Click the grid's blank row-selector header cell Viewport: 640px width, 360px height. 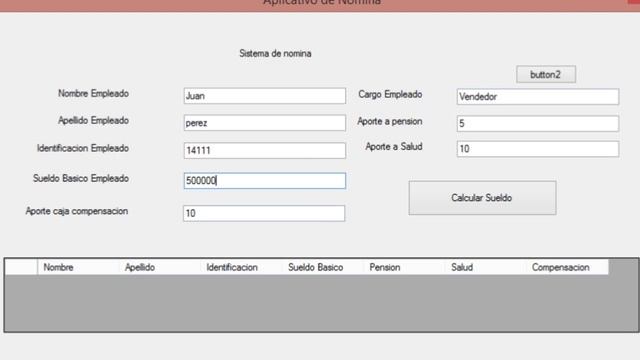[21, 267]
